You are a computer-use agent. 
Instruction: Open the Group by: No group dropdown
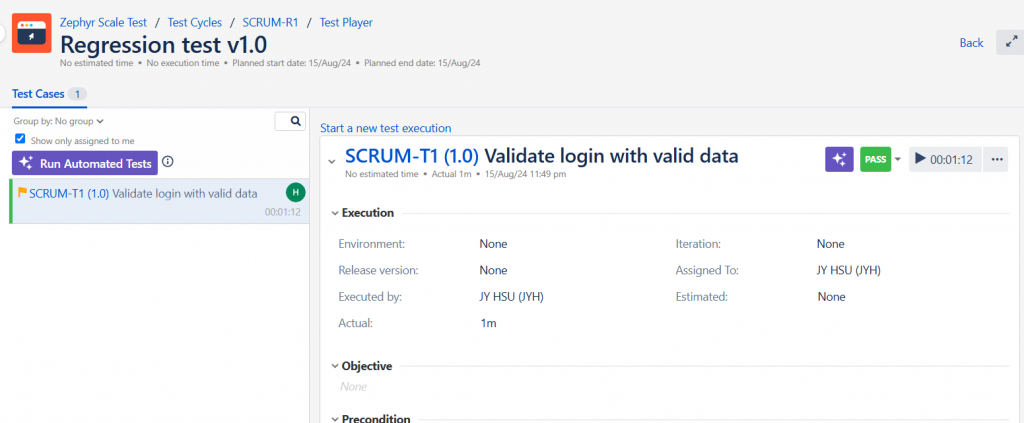59,121
